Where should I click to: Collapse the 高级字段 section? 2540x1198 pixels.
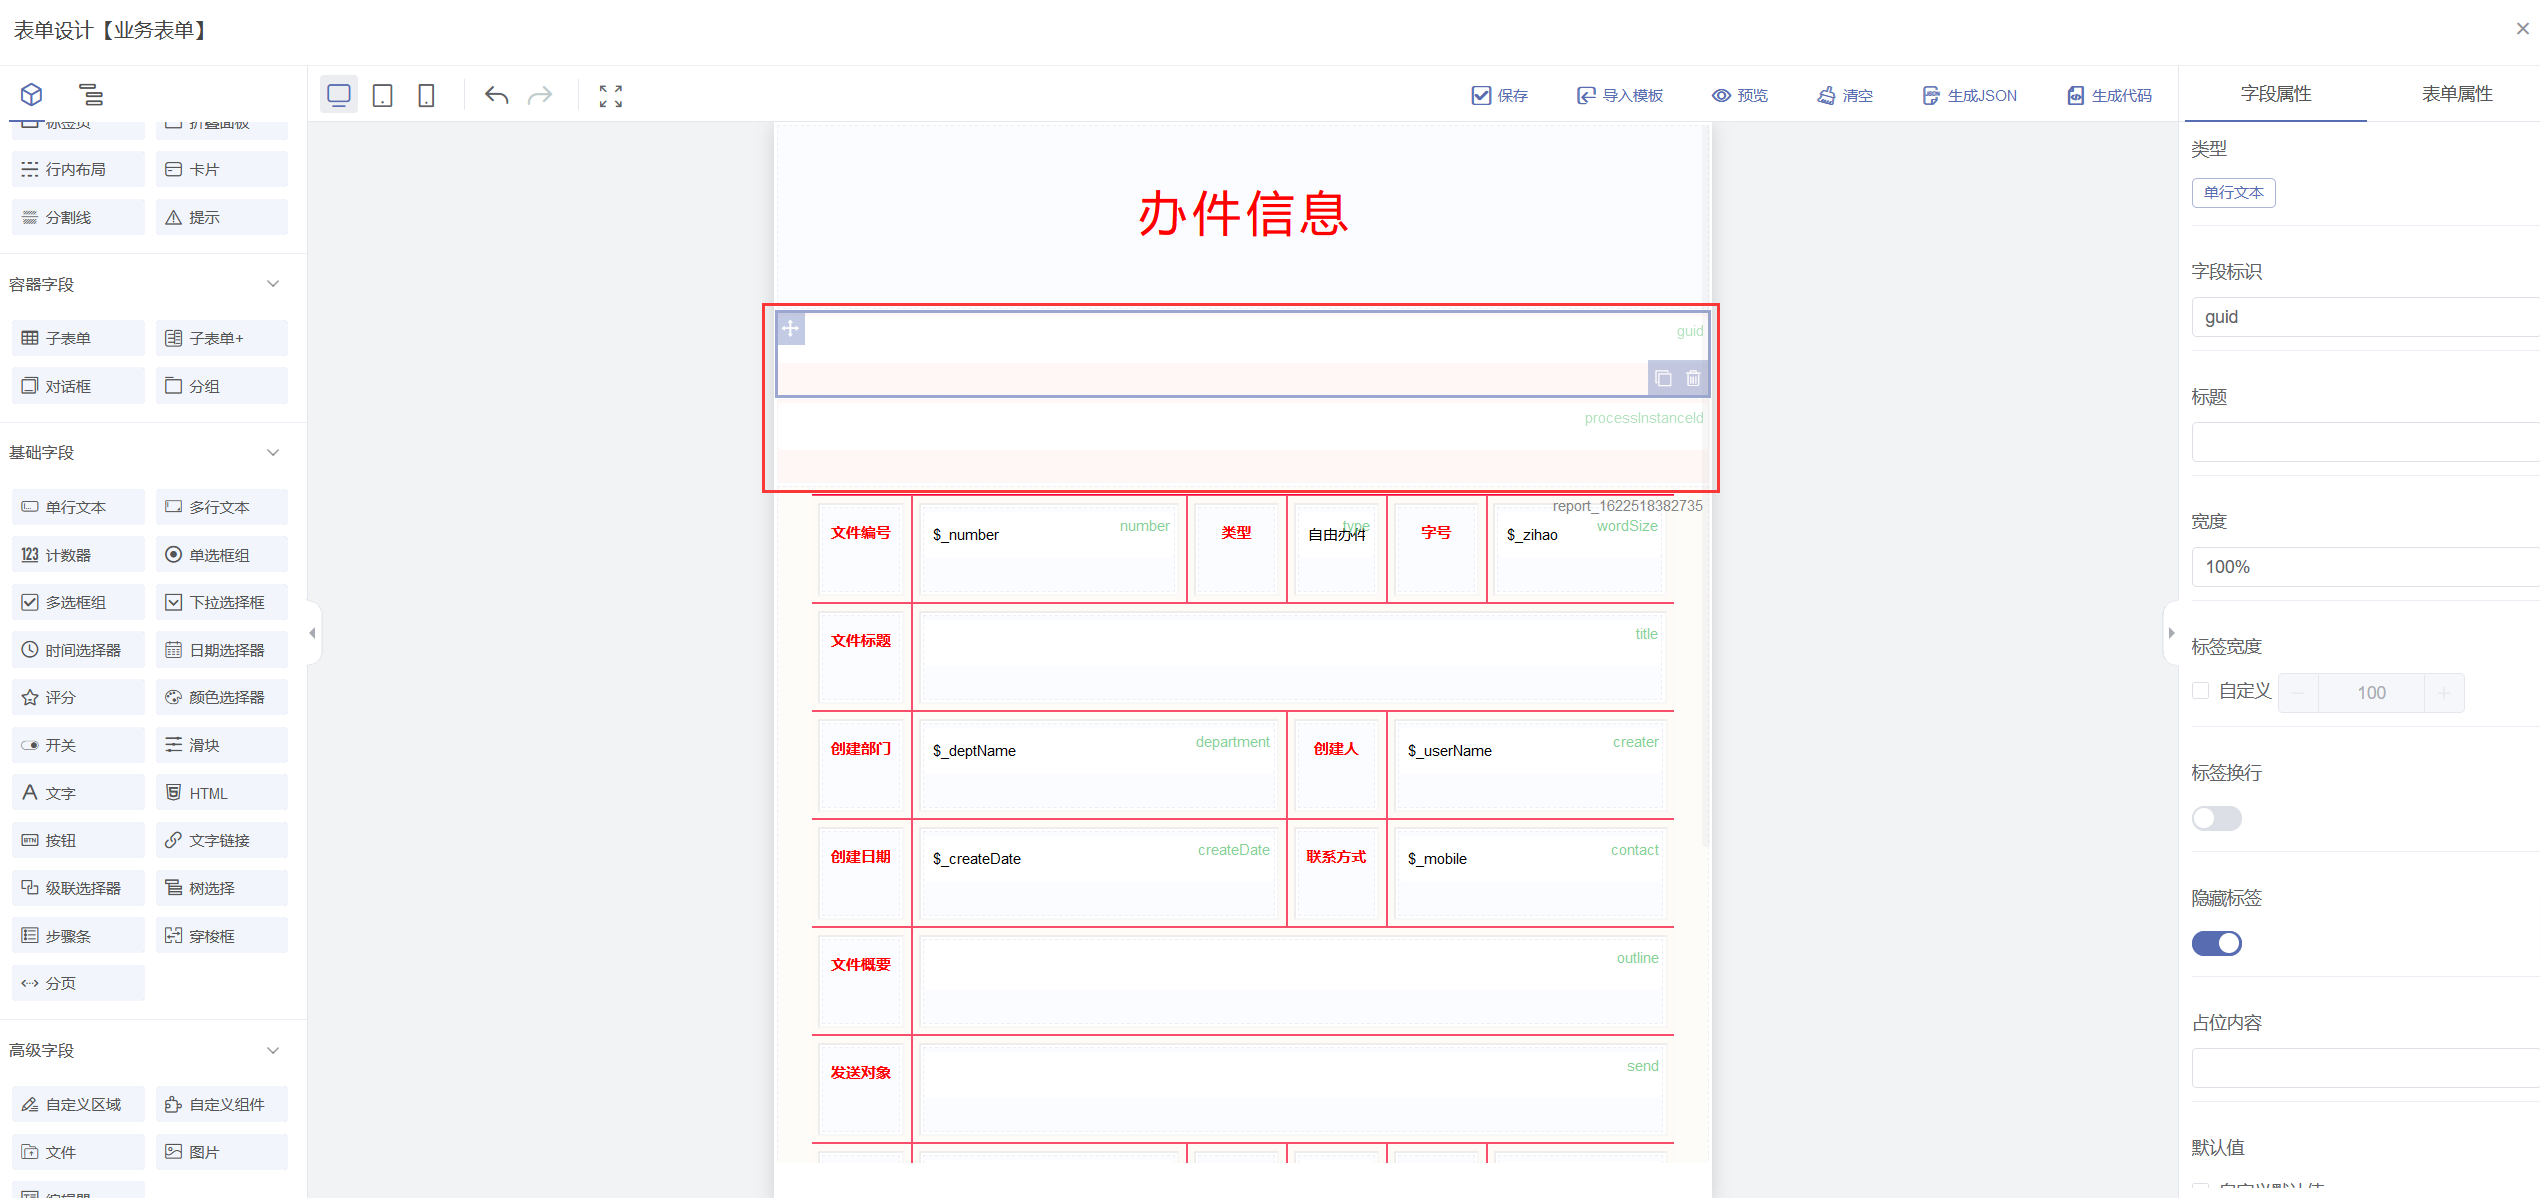(273, 1050)
